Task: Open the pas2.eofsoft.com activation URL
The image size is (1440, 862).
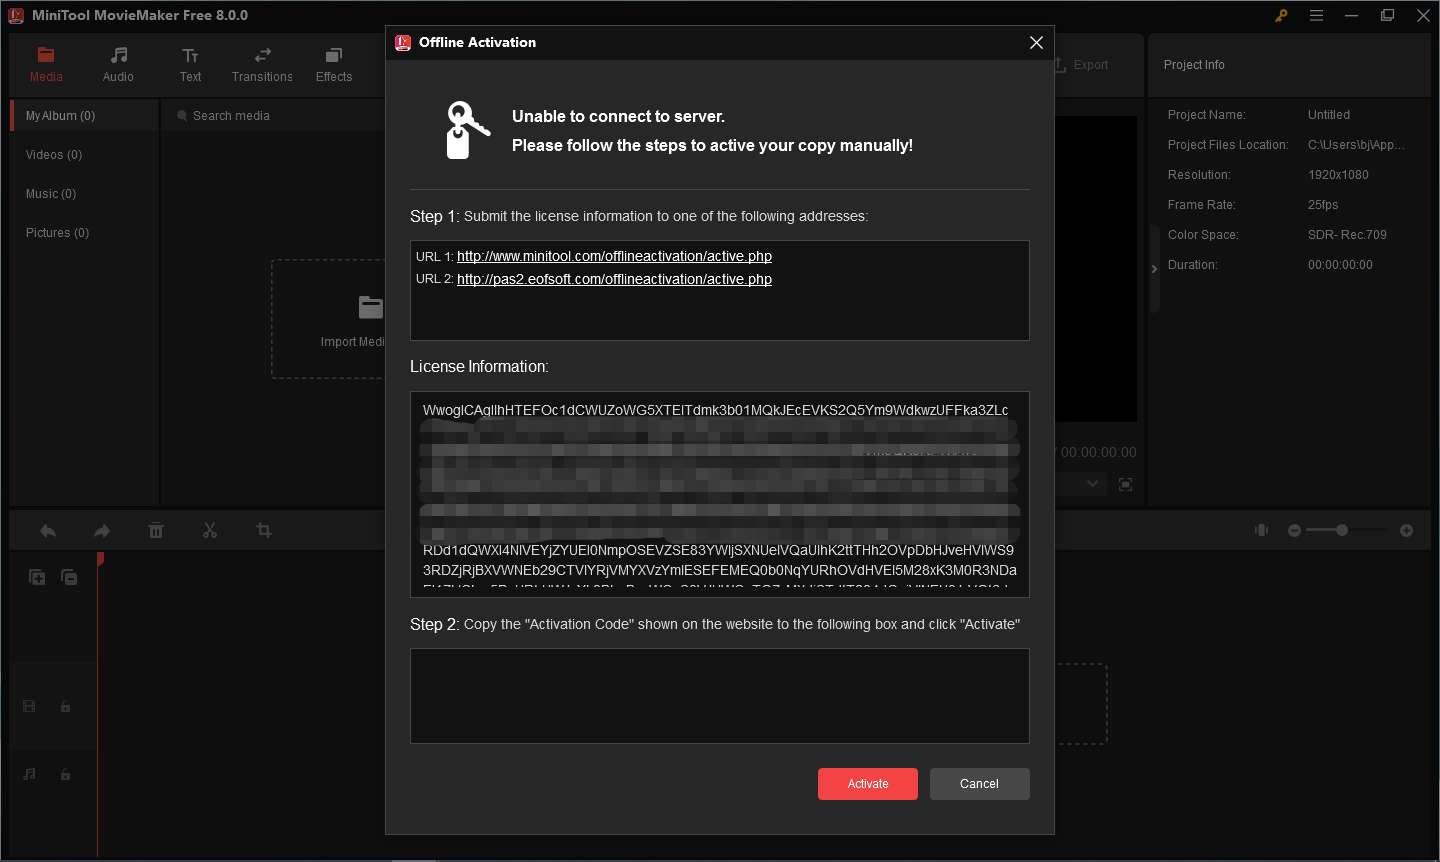Action: 614,279
